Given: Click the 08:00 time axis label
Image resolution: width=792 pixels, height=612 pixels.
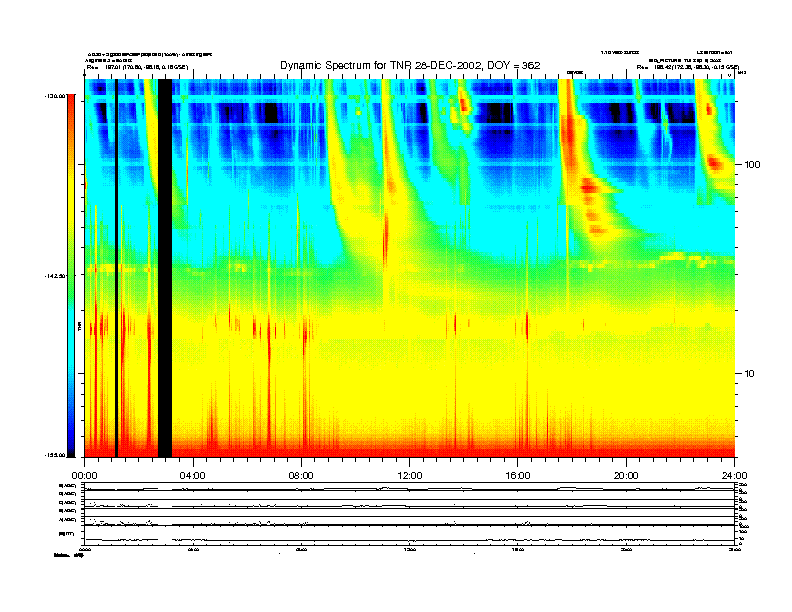Looking at the screenshot, I should pos(302,476).
